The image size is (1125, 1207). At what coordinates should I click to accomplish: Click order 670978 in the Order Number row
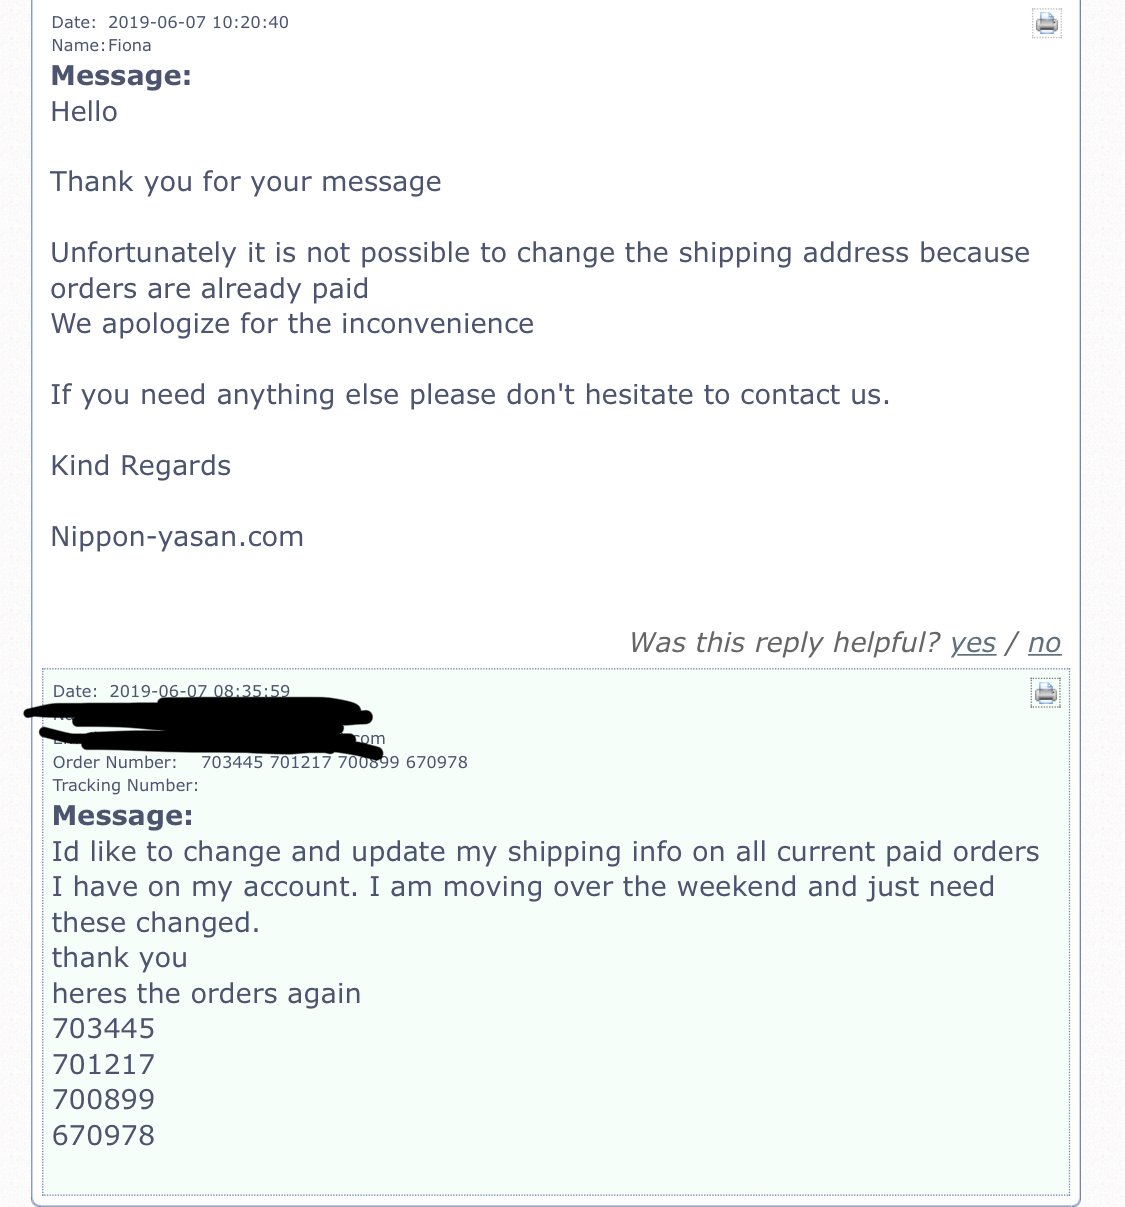[437, 762]
